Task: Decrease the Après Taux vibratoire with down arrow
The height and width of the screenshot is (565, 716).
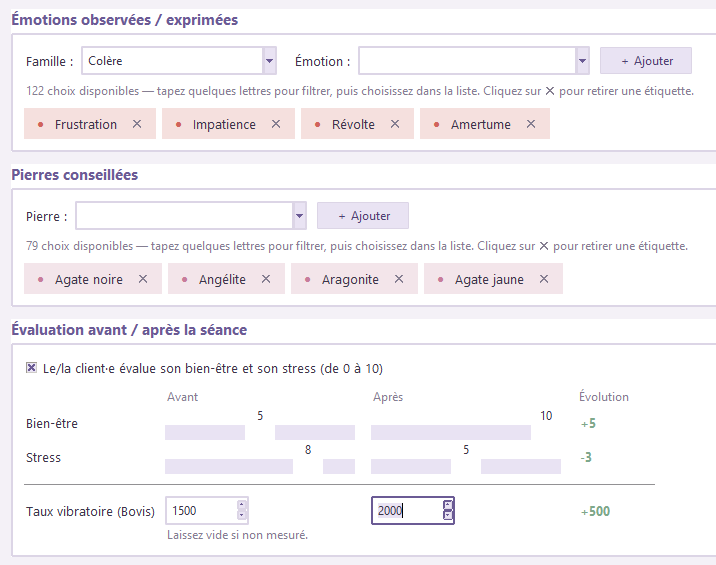Action: (448, 515)
